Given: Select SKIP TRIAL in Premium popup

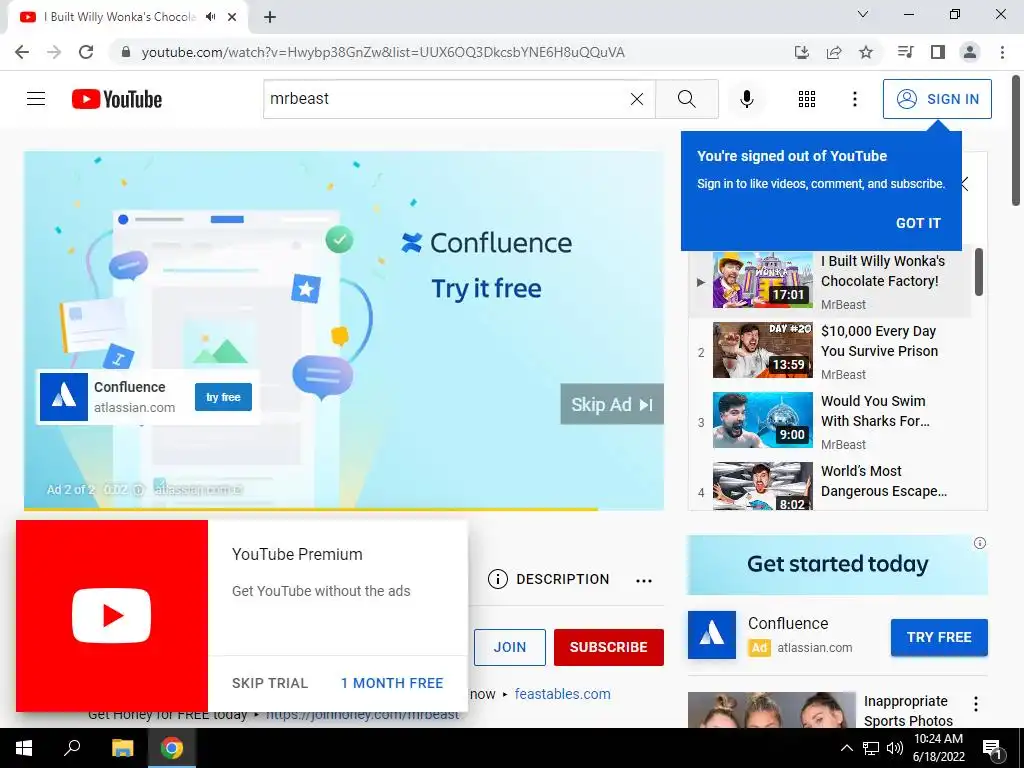Looking at the screenshot, I should point(270,683).
